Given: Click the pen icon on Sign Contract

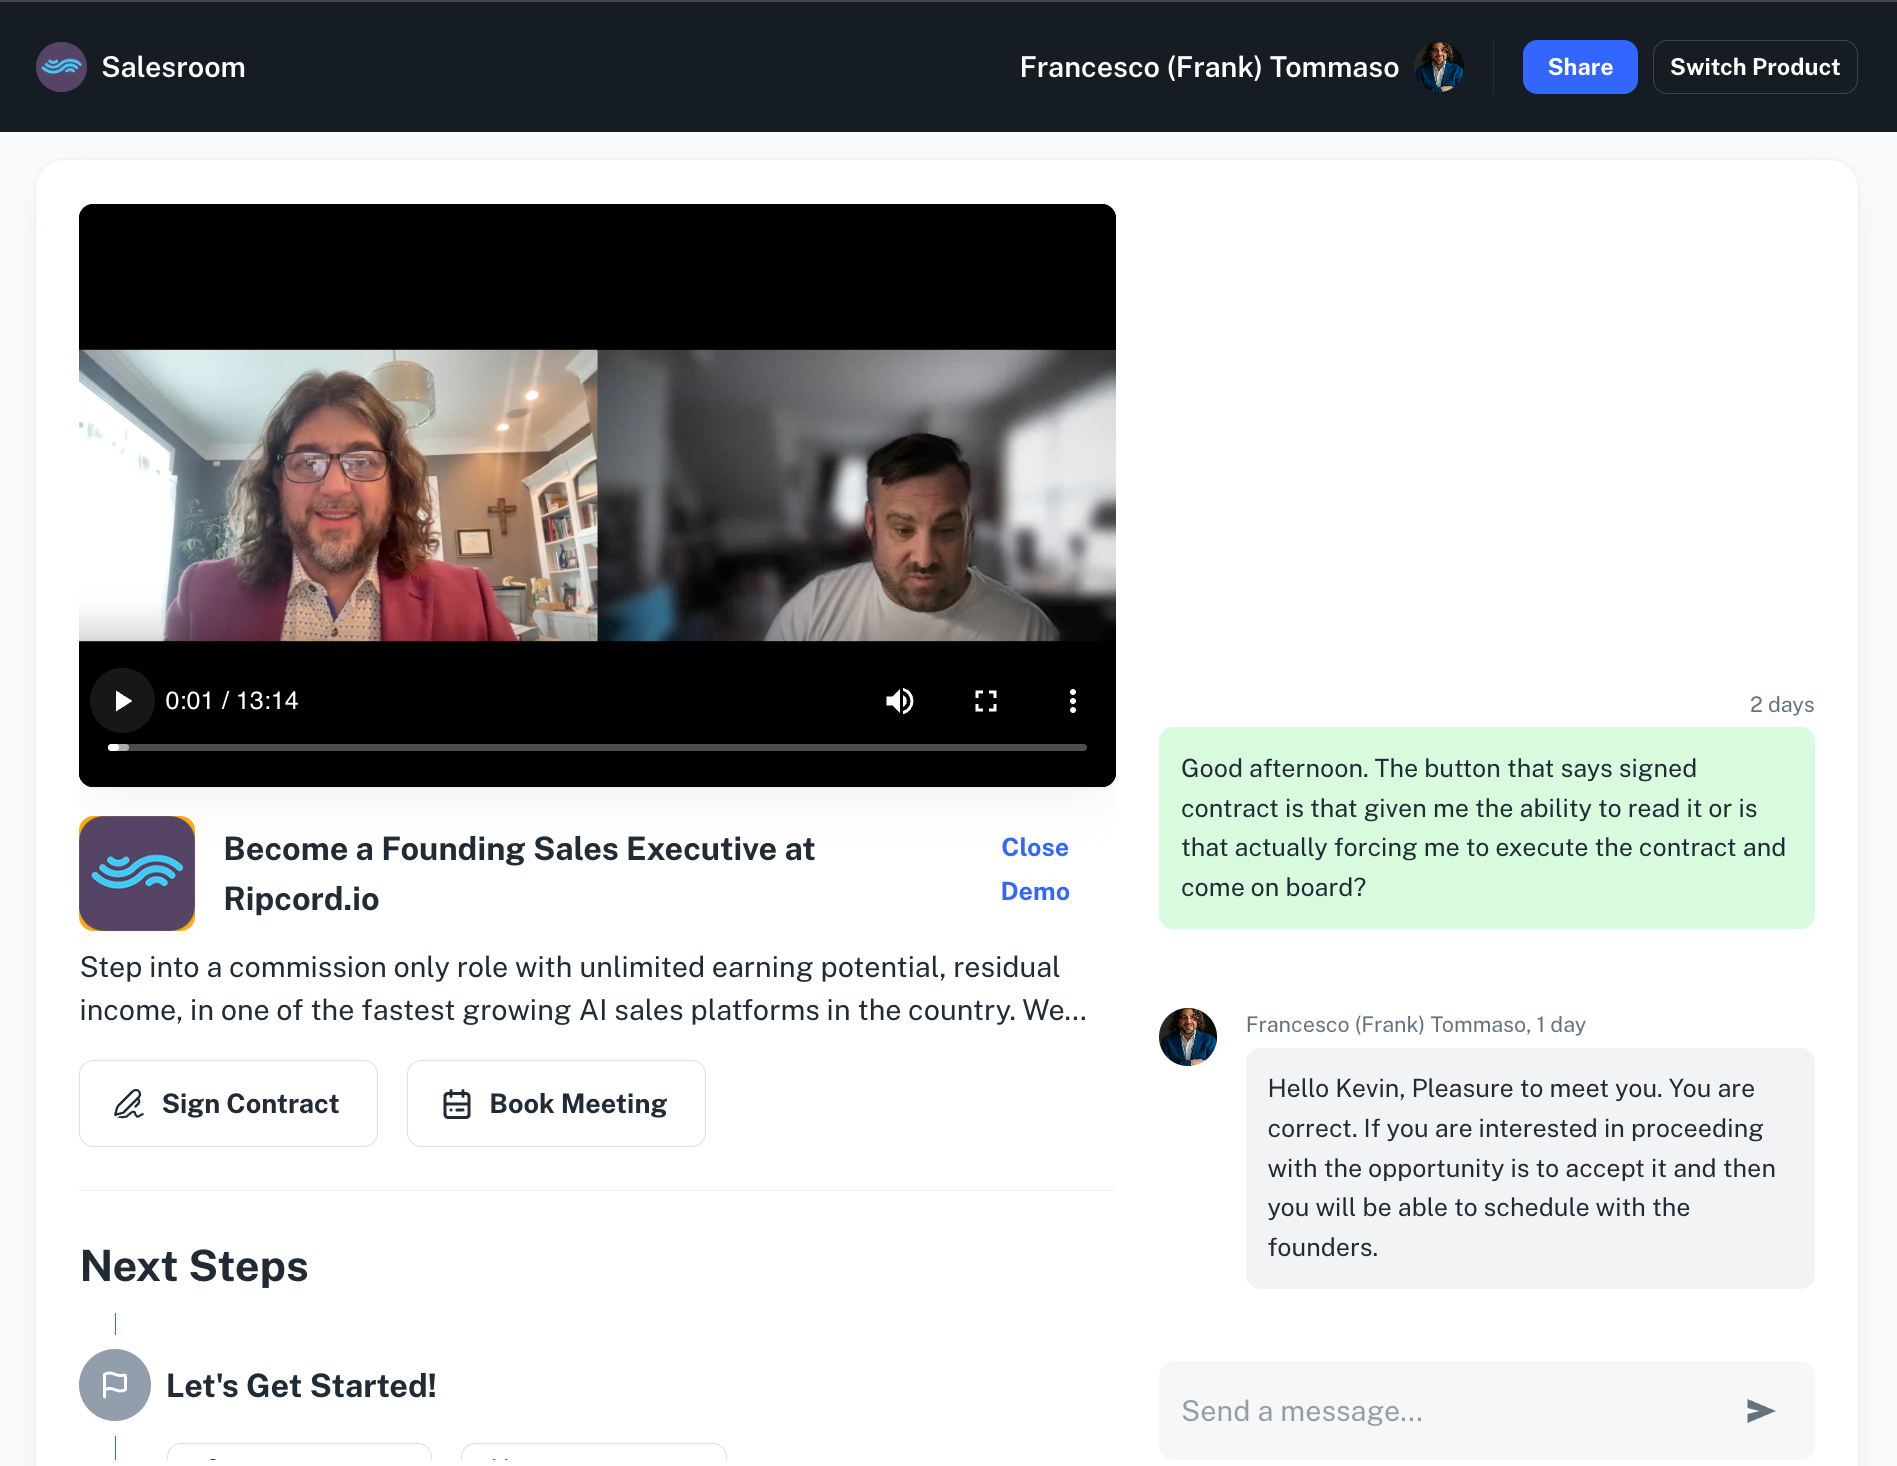Looking at the screenshot, I should [x=129, y=1104].
